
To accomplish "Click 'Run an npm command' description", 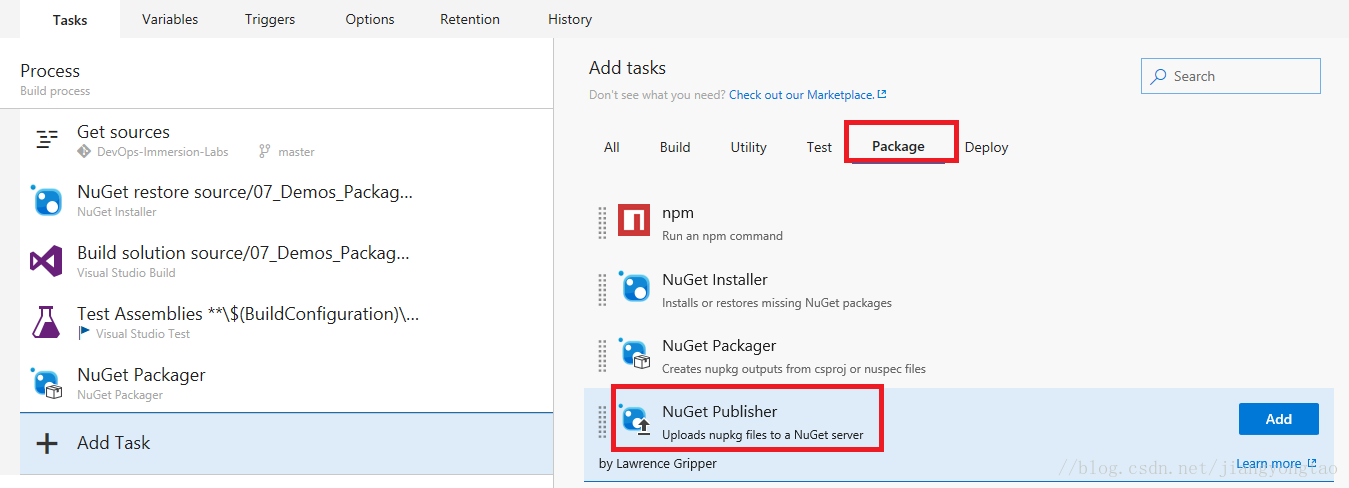I will [722, 236].
